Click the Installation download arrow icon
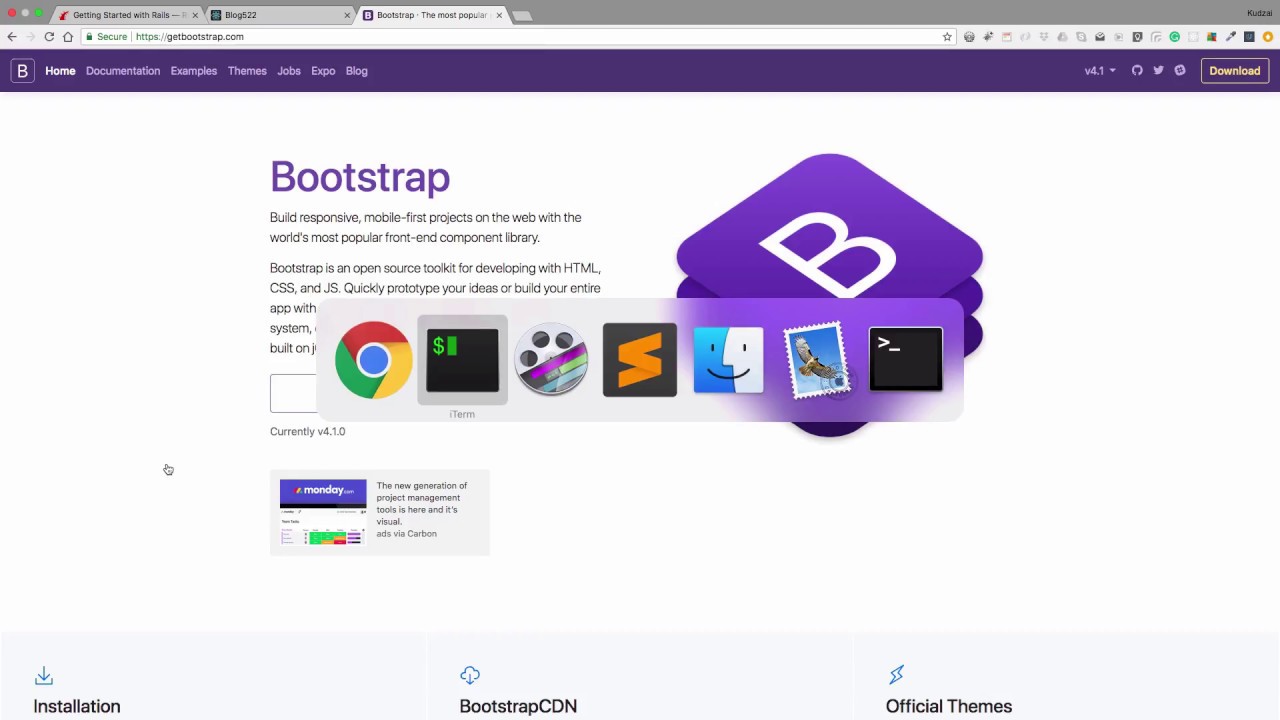Viewport: 1280px width, 720px height. 44,676
